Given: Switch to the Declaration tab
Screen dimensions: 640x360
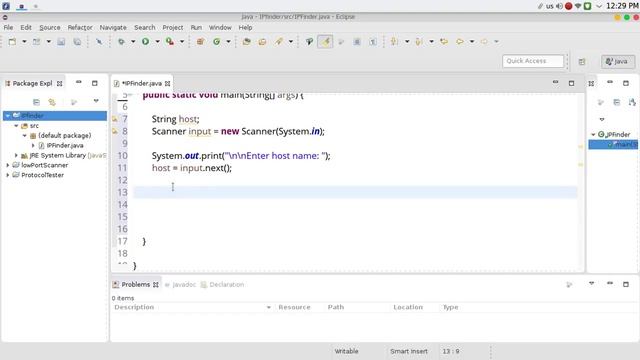Looking at the screenshot, I should click(x=222, y=285).
